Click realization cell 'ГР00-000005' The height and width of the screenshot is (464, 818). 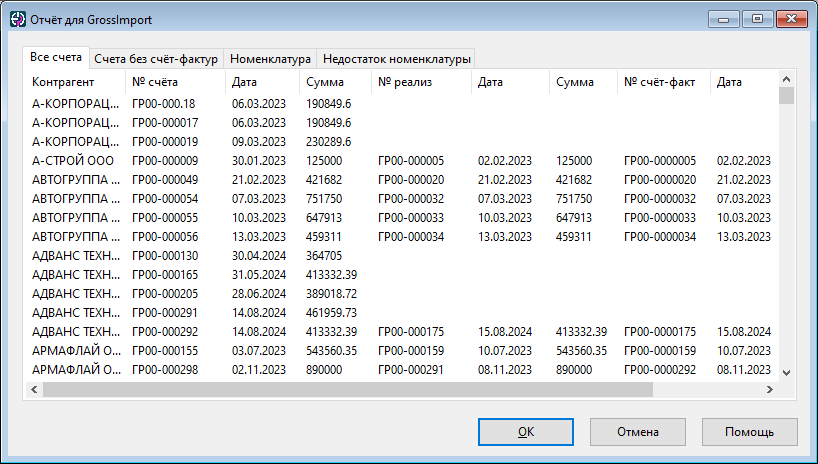click(411, 161)
